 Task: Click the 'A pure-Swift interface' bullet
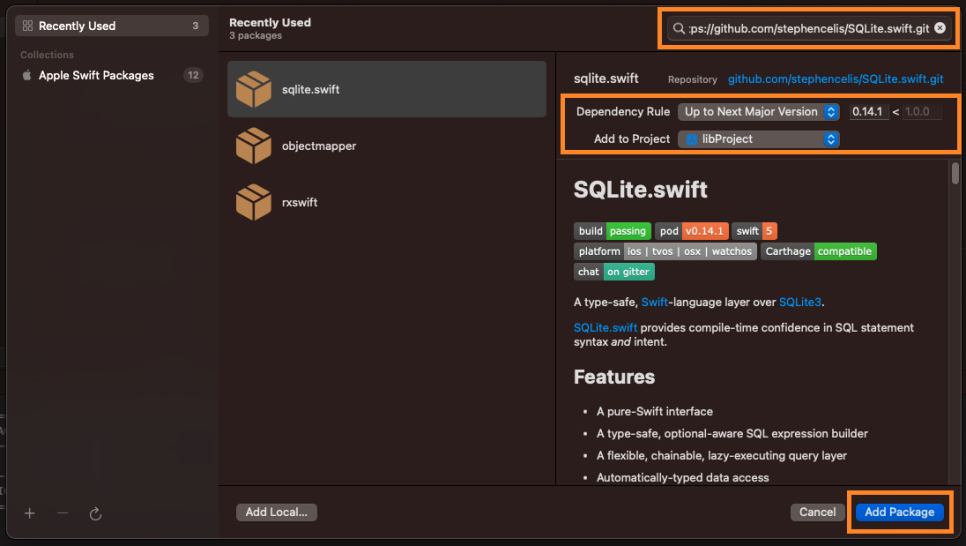[x=654, y=412]
